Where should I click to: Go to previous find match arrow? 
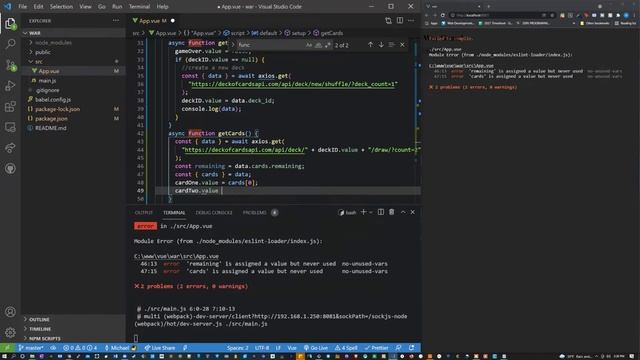(x=370, y=45)
